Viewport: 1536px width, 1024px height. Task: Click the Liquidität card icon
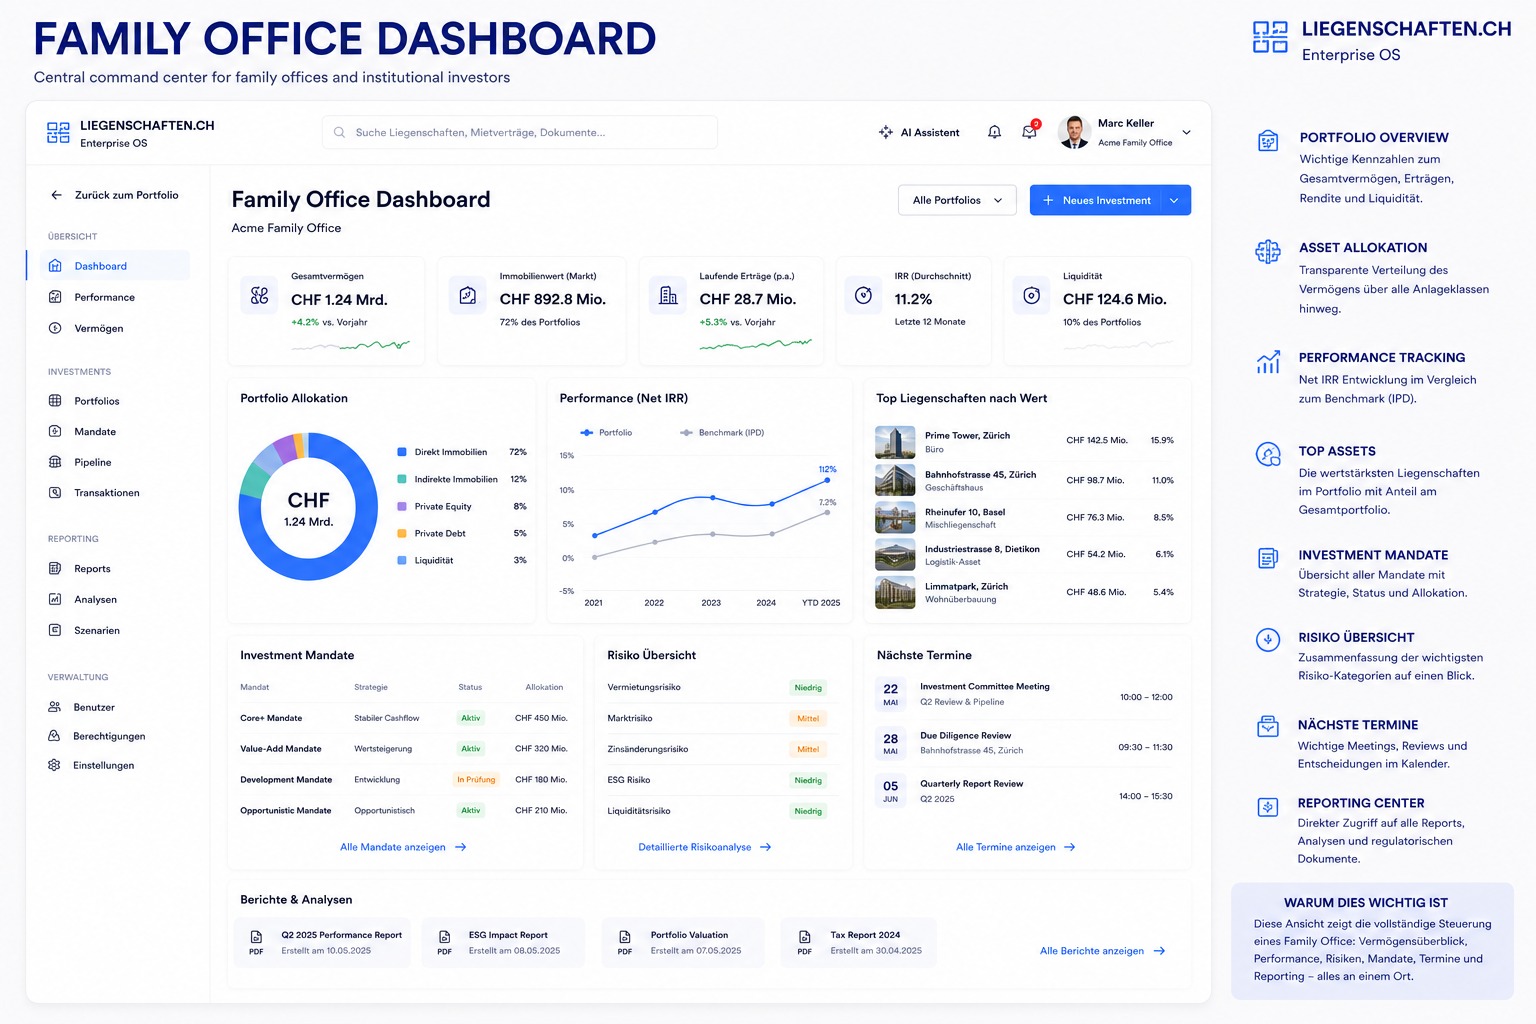[1032, 296]
